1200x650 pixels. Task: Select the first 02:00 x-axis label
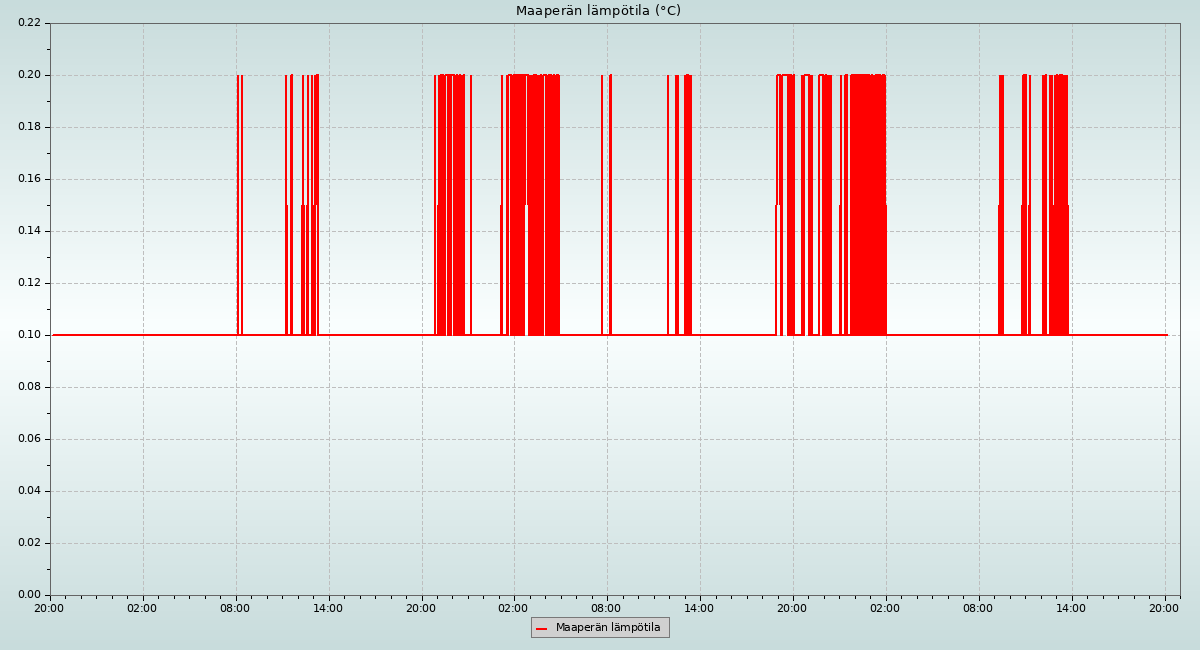[142, 608]
